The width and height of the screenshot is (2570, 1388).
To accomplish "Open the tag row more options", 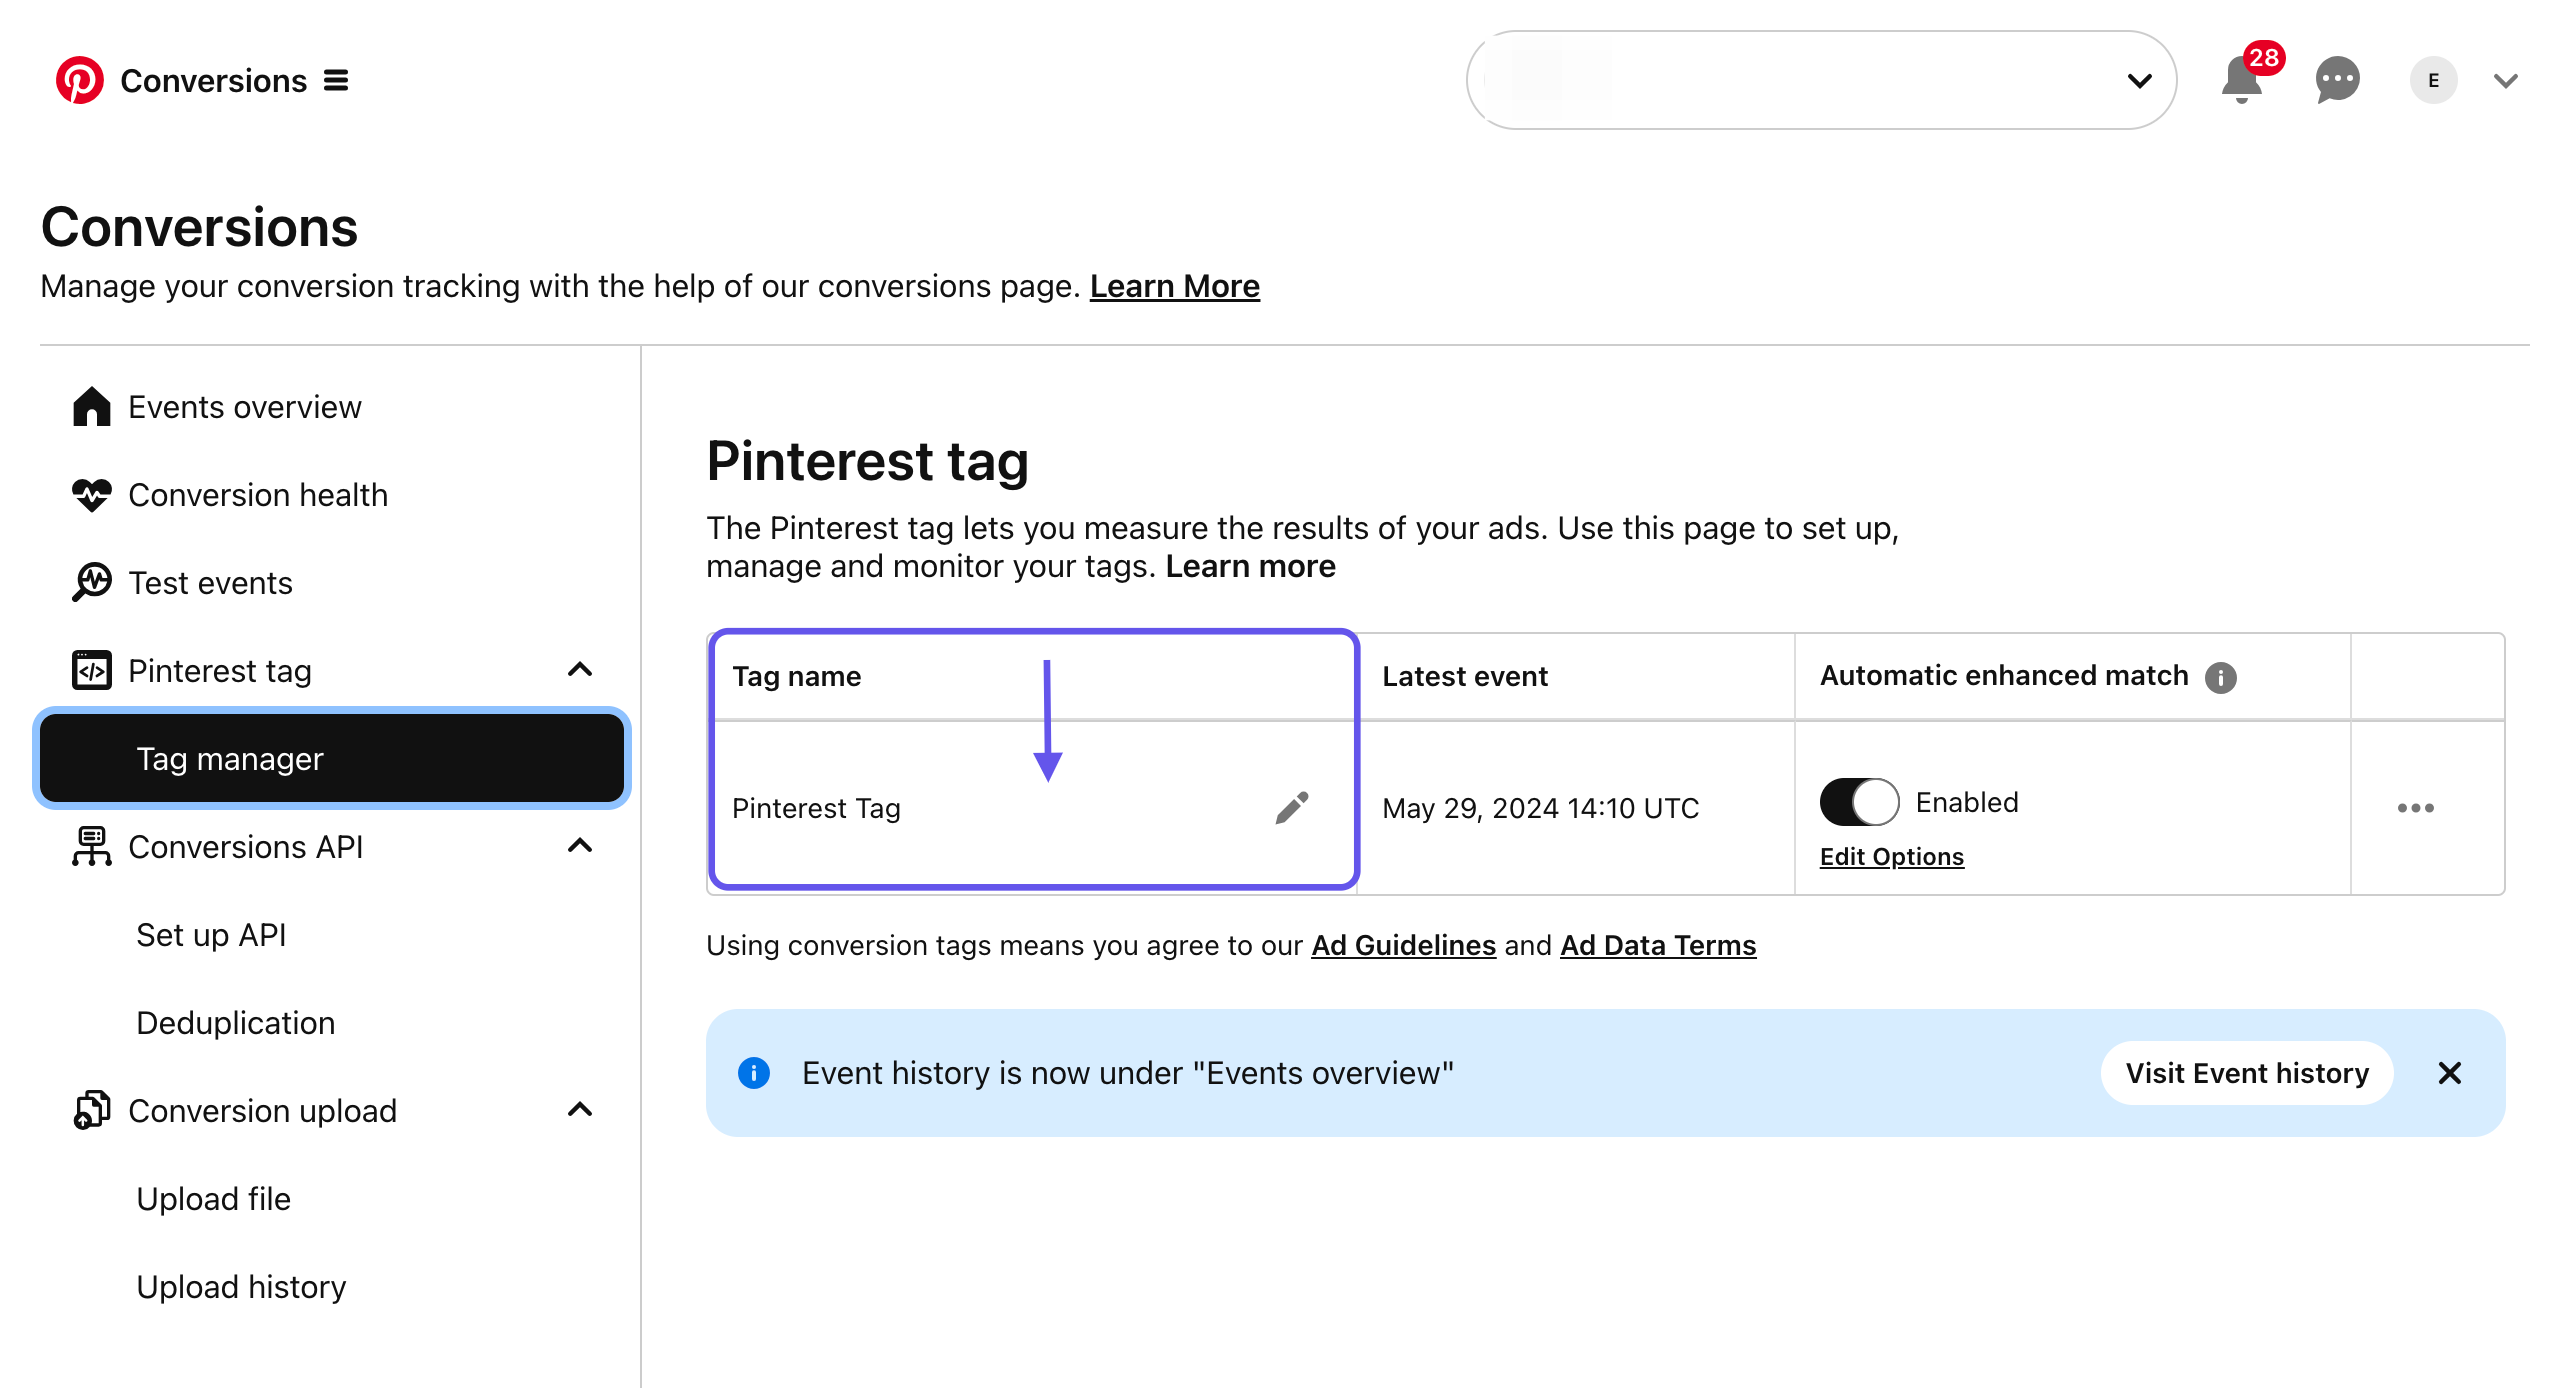I will 2416,808.
